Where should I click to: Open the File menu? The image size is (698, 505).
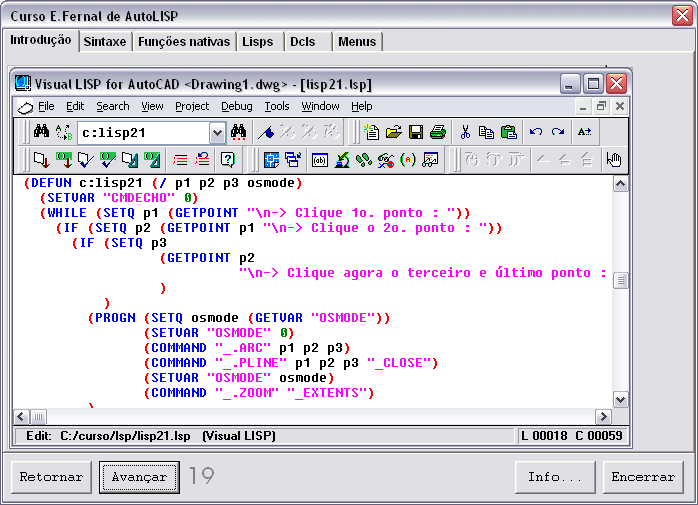[46, 106]
